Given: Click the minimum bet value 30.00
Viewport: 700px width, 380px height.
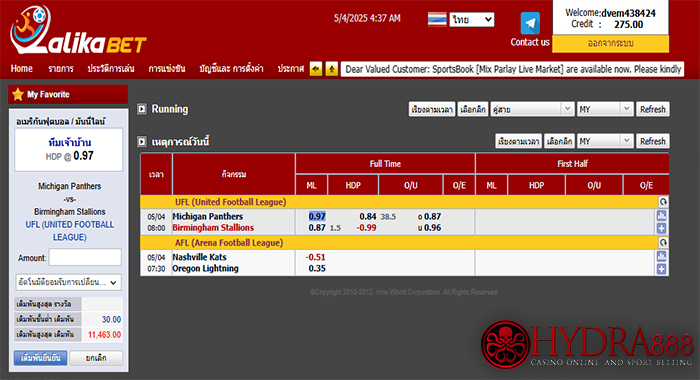Looking at the screenshot, I should [x=111, y=319].
